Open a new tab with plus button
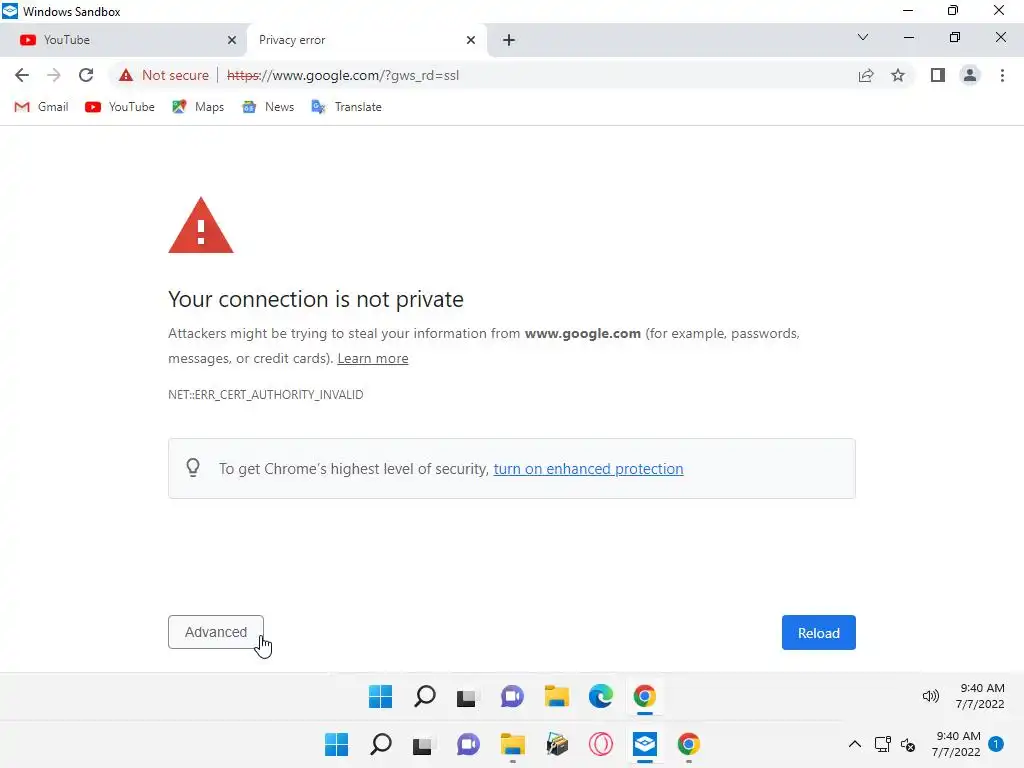 click(x=509, y=40)
